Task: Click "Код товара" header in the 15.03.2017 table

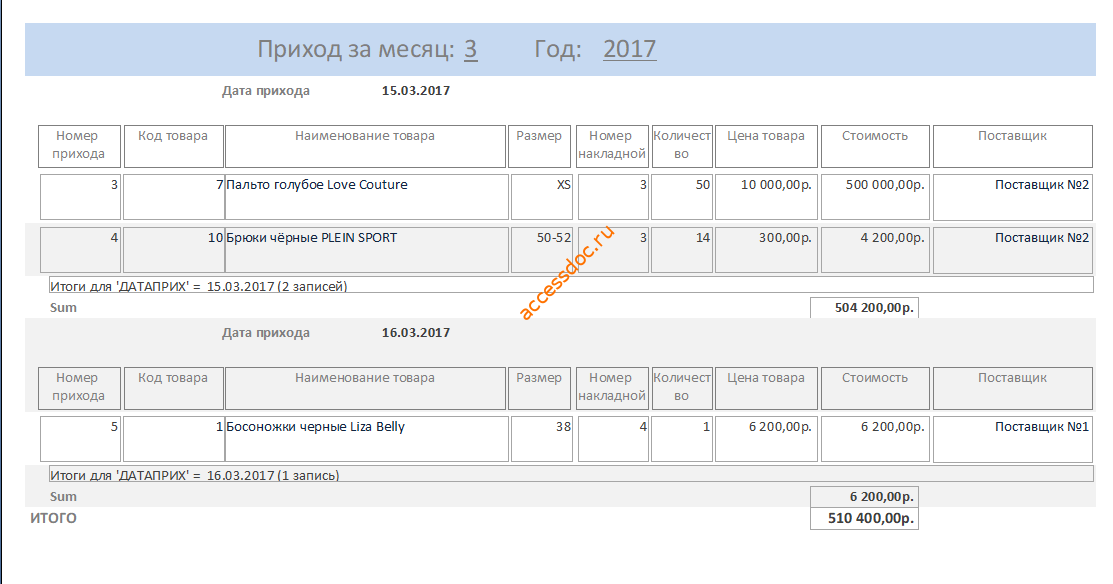Action: 174,146
